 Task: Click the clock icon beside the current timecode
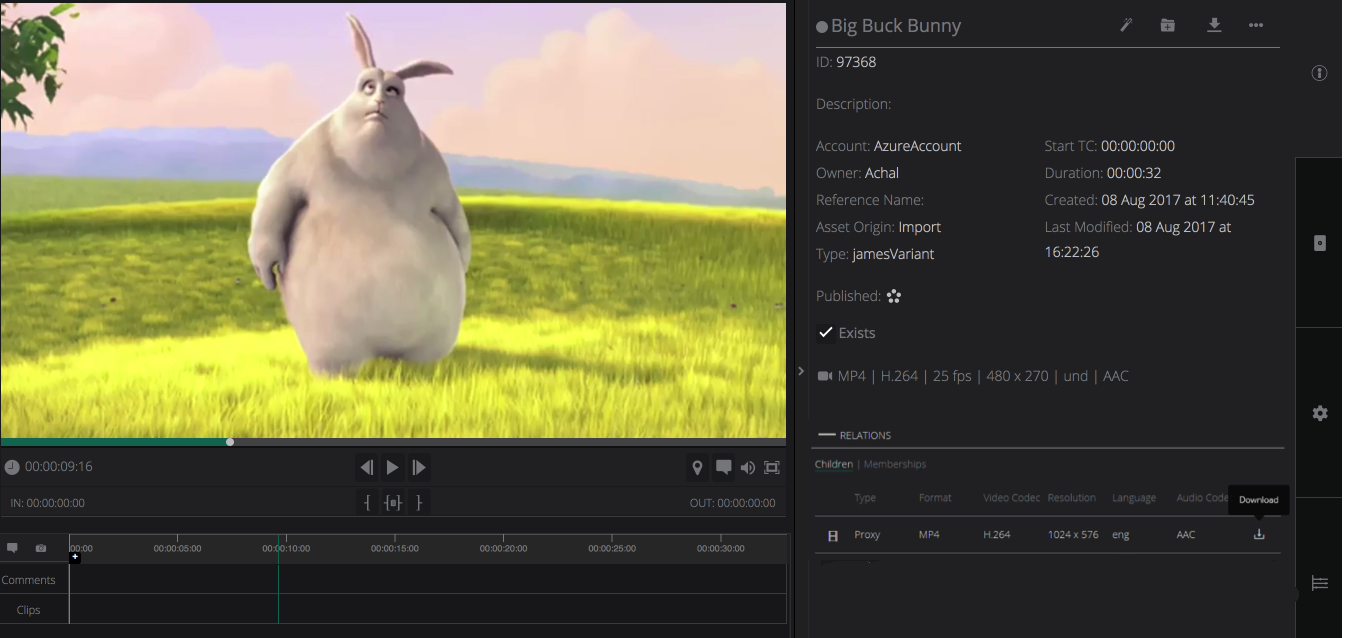click(x=12, y=467)
